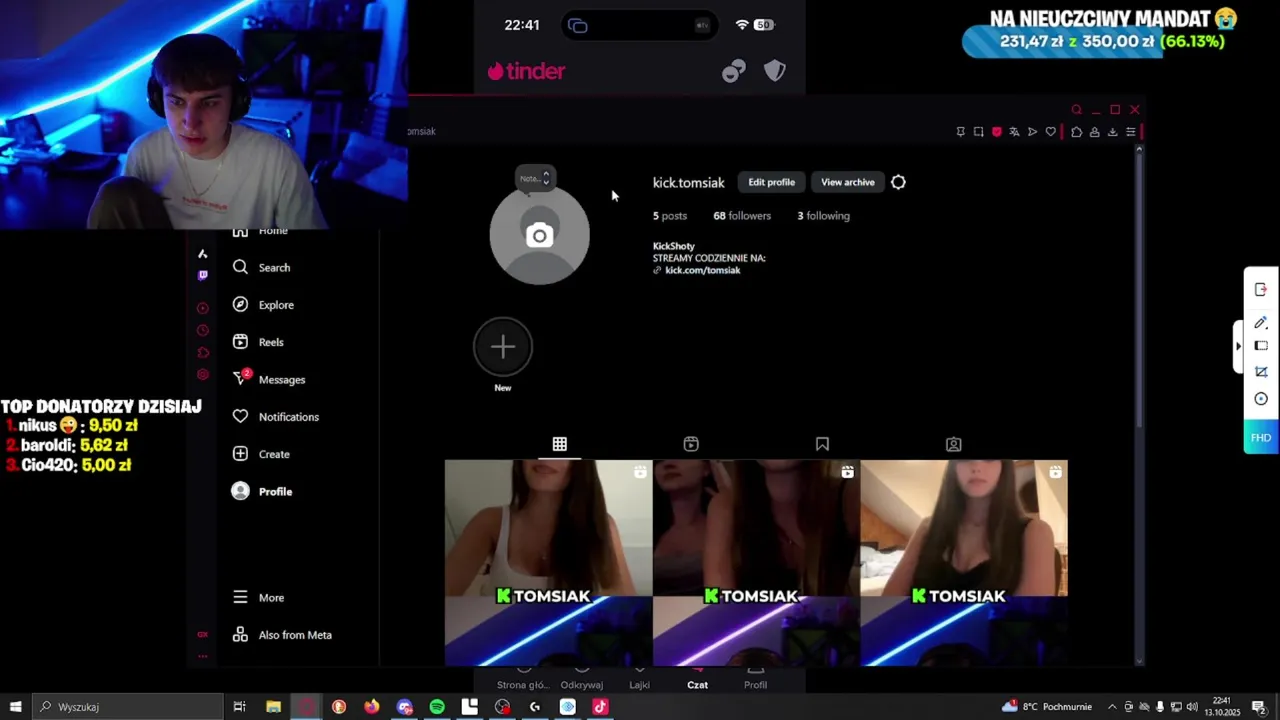Image resolution: width=1280 pixels, height=720 pixels.
Task: Click the Edit profile button
Action: tap(771, 182)
